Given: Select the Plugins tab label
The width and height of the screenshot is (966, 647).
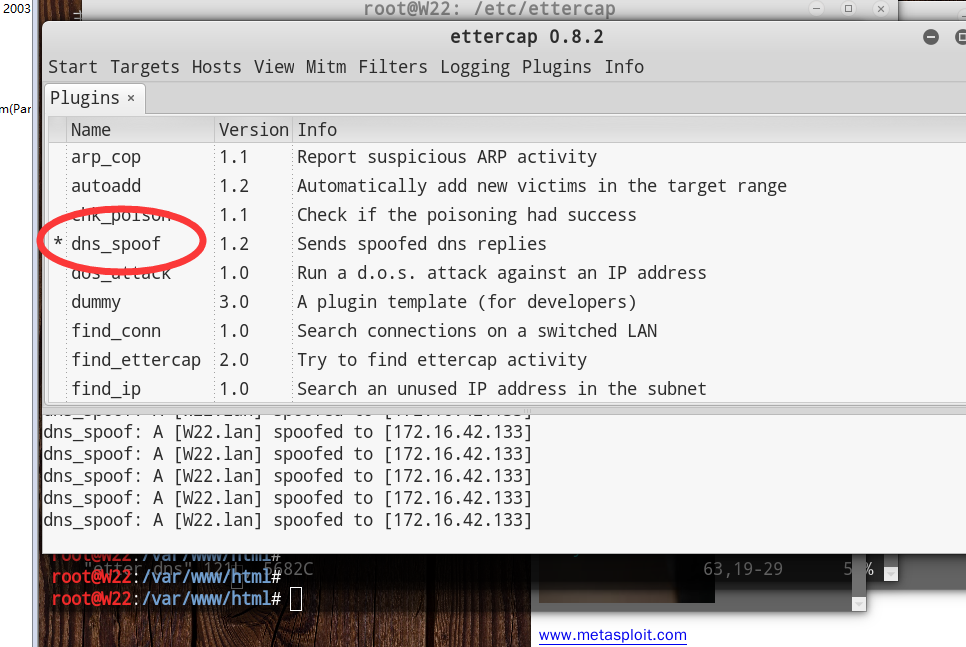Looking at the screenshot, I should coord(85,98).
